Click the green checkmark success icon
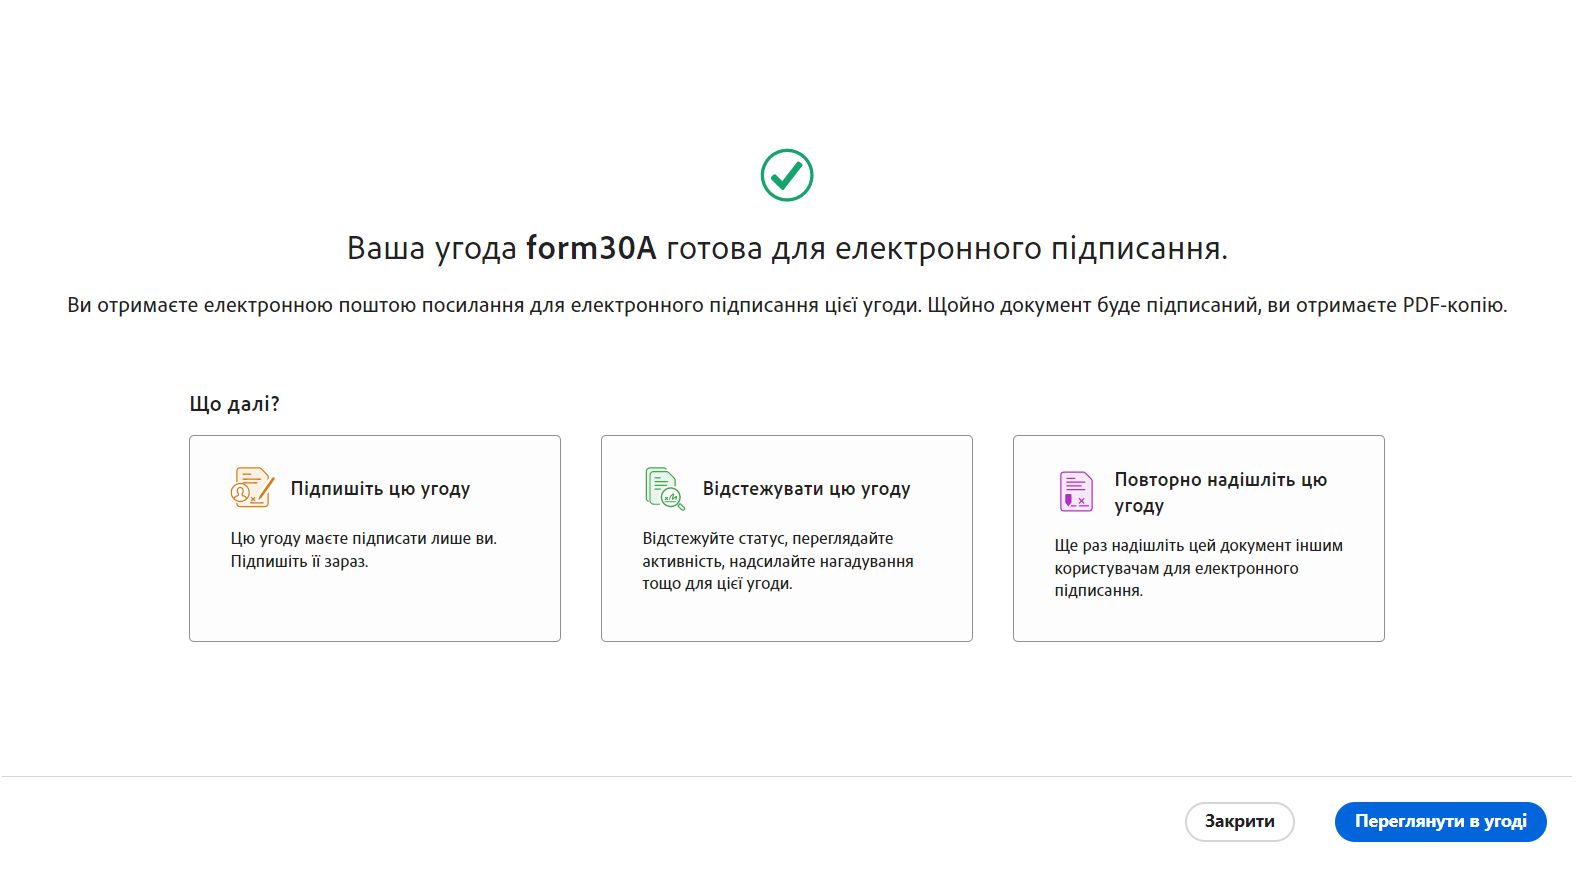The width and height of the screenshot is (1581, 885). 789,174
